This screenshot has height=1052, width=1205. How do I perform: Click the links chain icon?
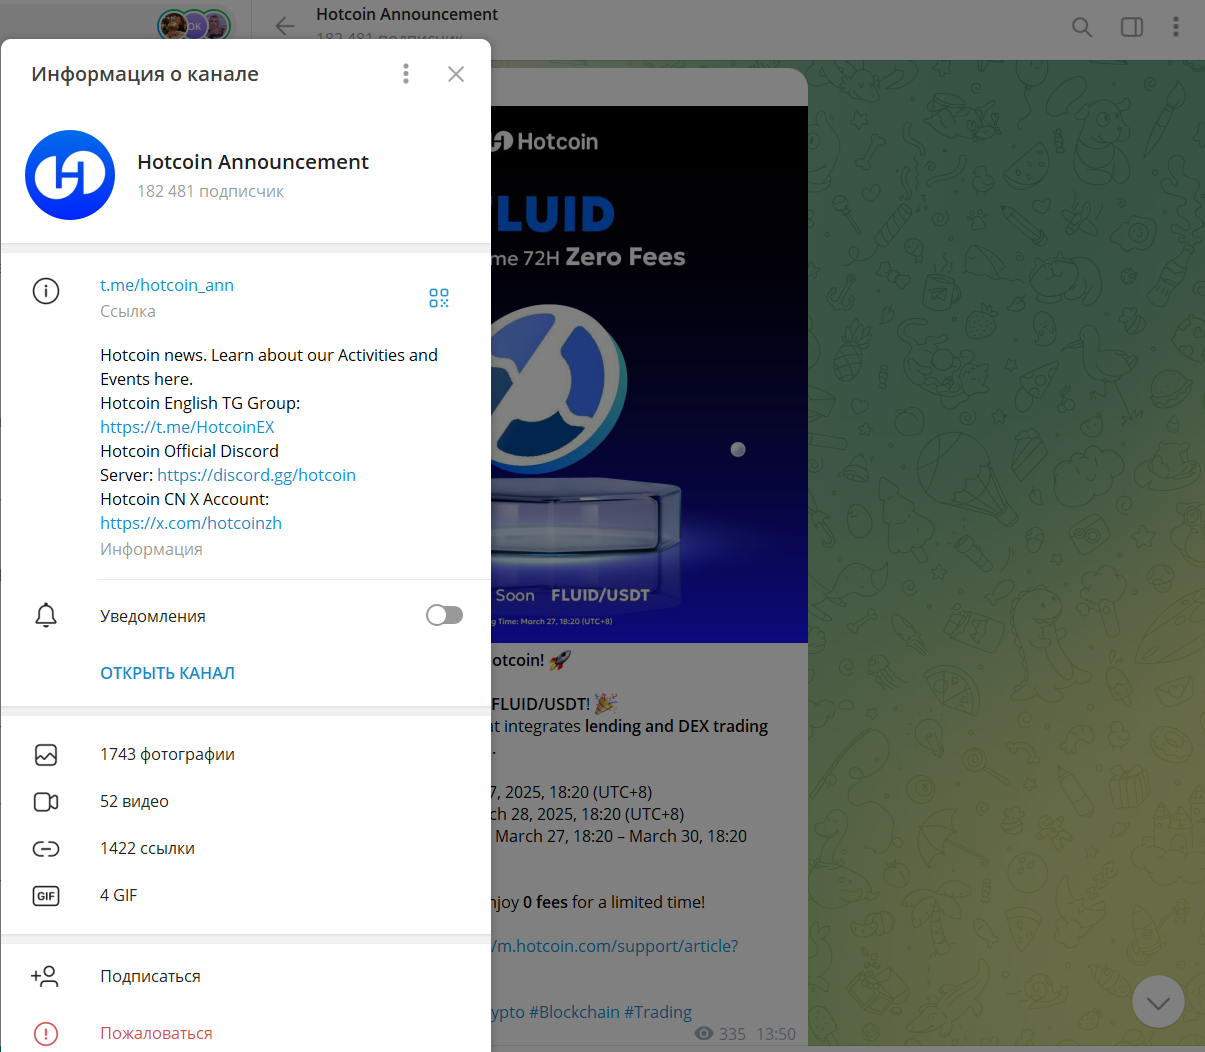(46, 849)
